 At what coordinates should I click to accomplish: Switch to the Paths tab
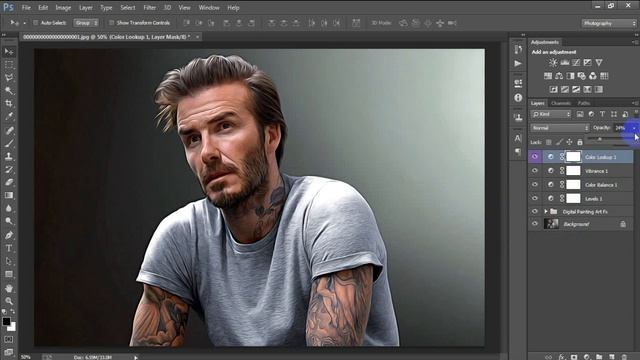[x=584, y=103]
